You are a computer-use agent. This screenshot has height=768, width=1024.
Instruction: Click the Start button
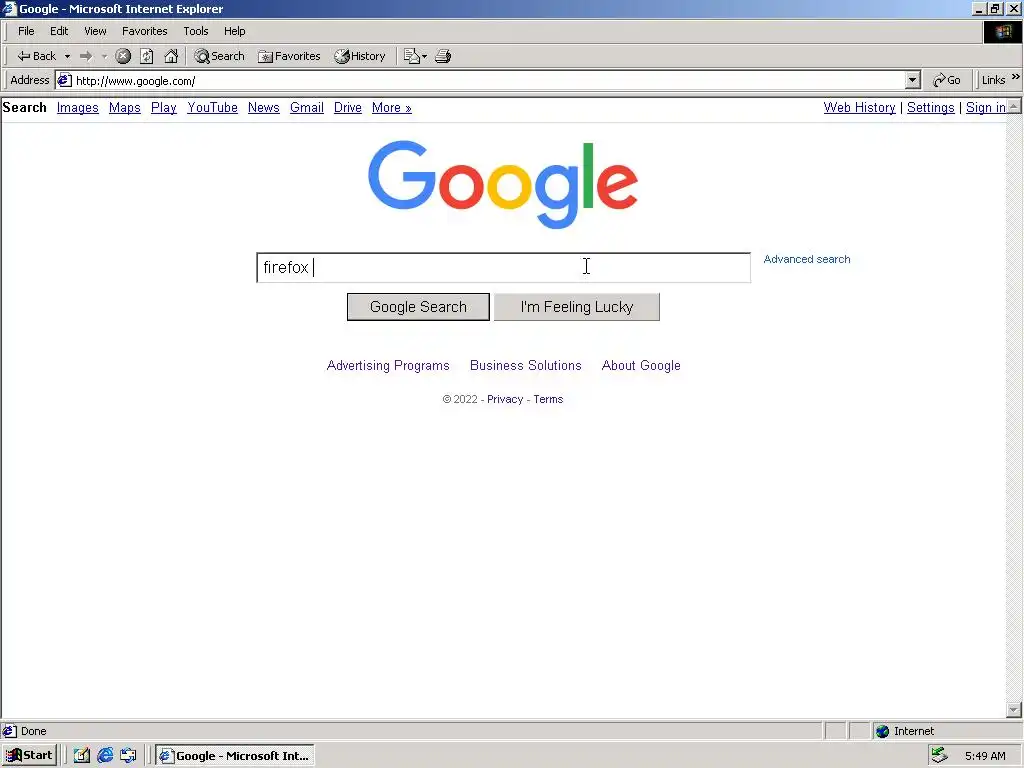tap(29, 756)
